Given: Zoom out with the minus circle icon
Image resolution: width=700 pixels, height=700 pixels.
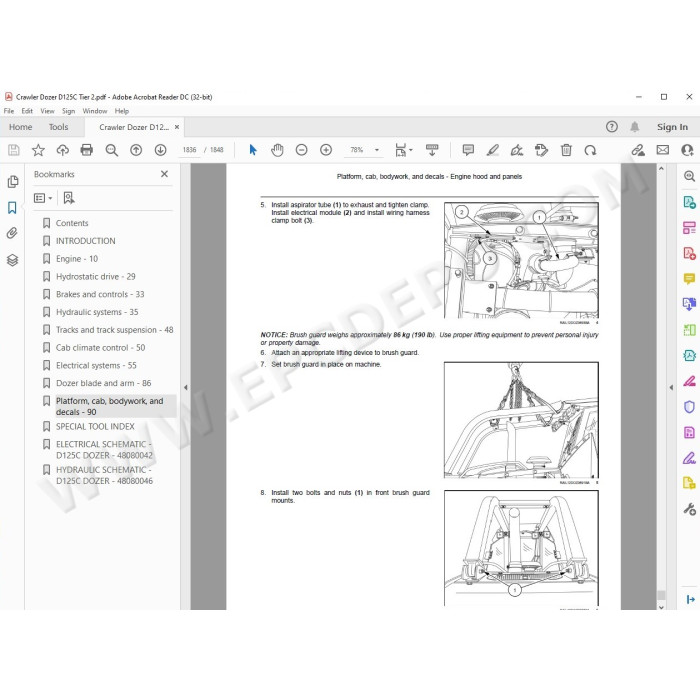Looking at the screenshot, I should [302, 150].
